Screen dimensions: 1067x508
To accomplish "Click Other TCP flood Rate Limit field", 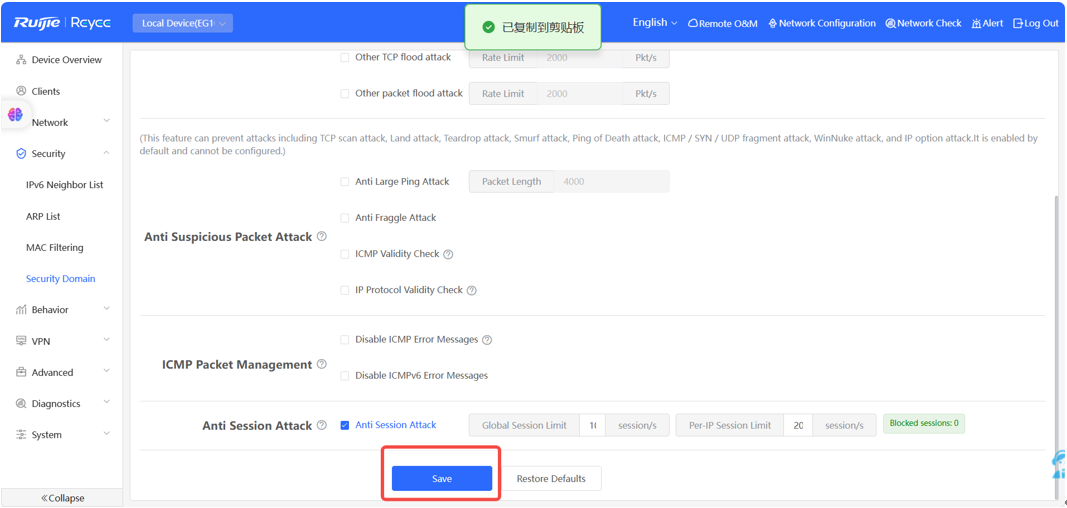I will tap(580, 58).
